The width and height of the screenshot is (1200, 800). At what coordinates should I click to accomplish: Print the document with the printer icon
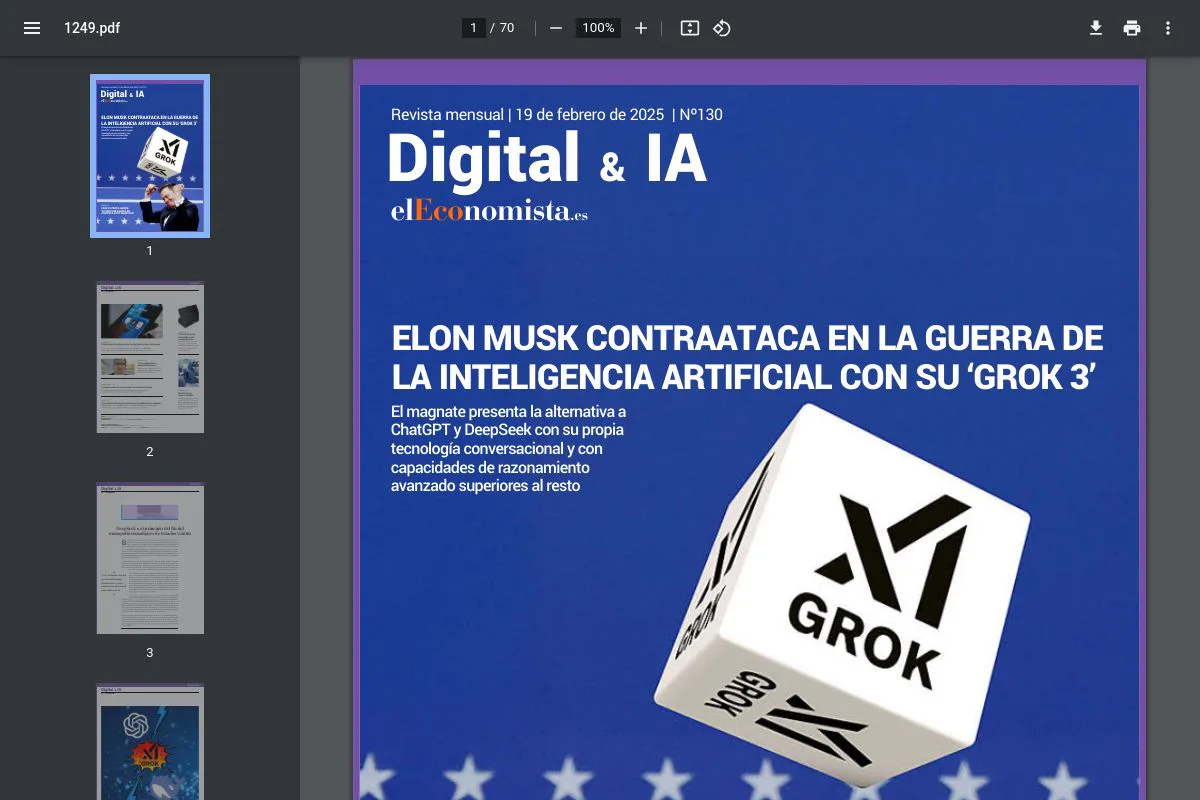[x=1132, y=28]
